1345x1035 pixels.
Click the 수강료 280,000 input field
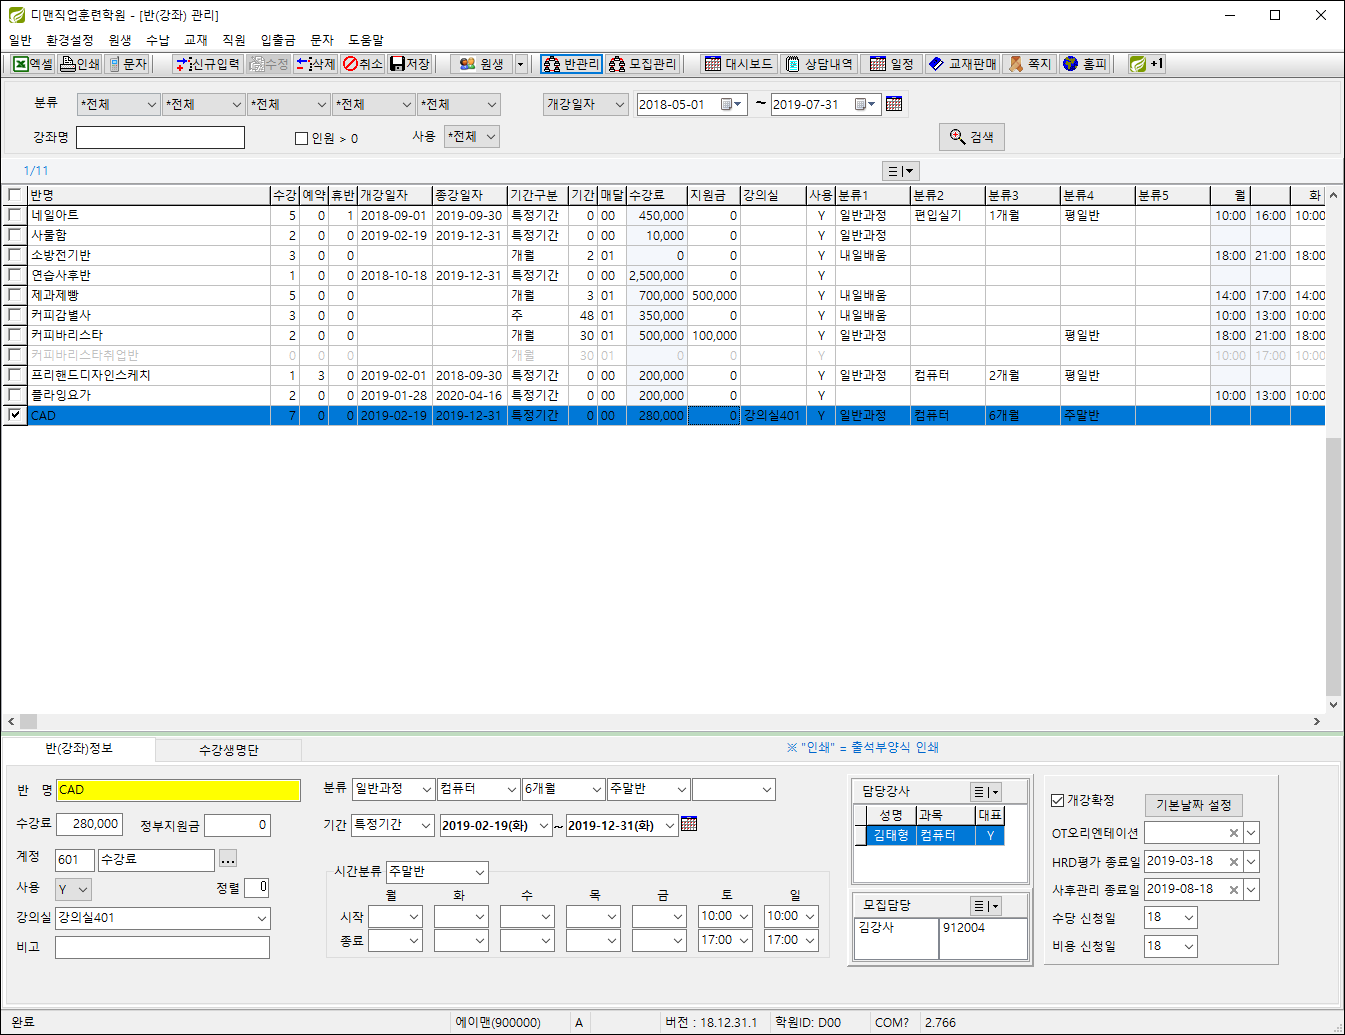(89, 824)
